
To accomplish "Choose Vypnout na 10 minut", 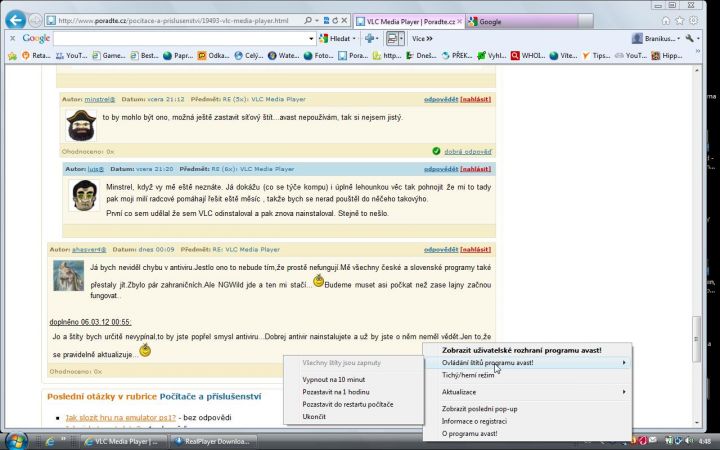I will 334,379.
